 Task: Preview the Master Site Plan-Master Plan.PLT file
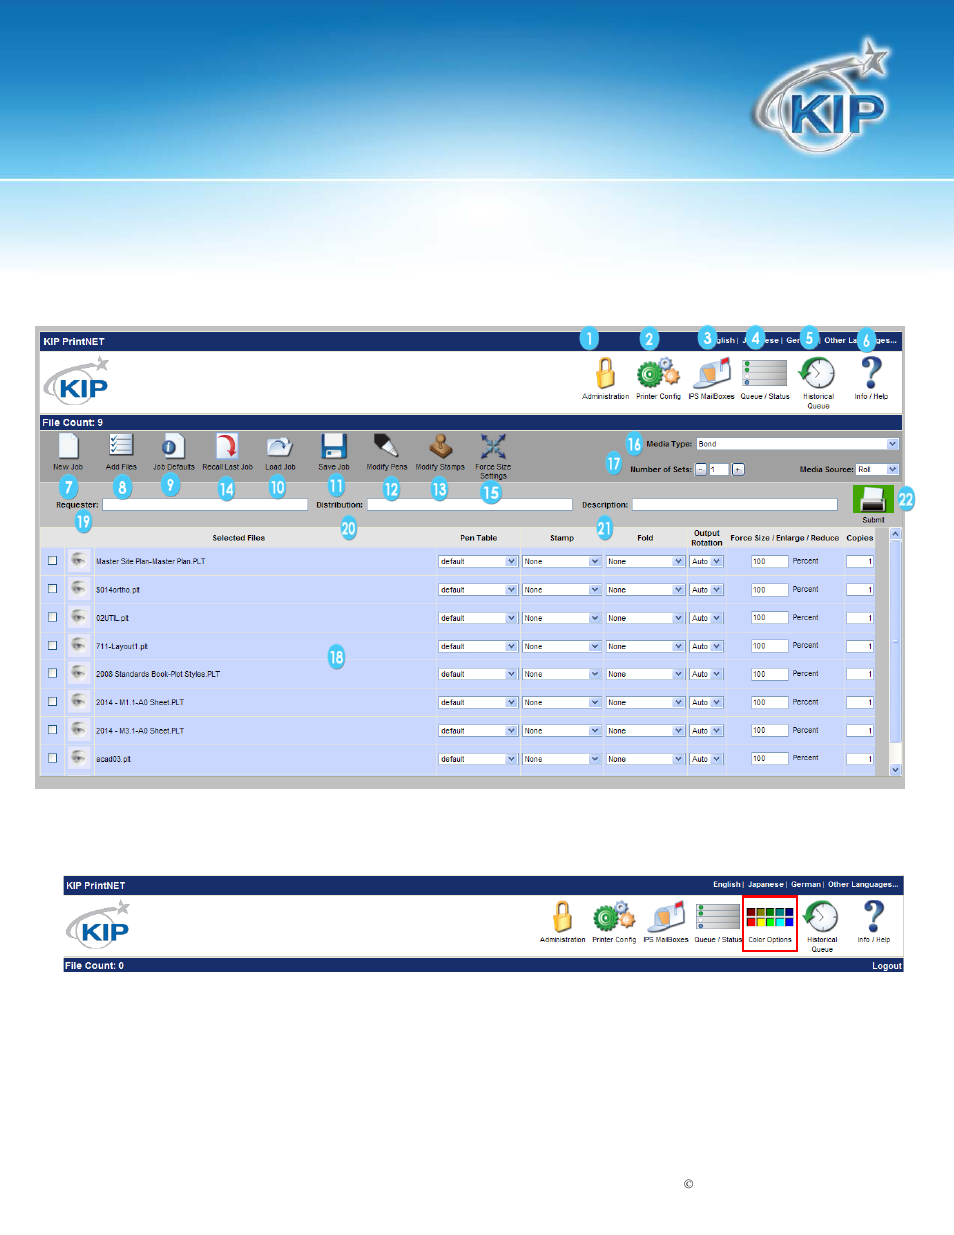[78, 560]
